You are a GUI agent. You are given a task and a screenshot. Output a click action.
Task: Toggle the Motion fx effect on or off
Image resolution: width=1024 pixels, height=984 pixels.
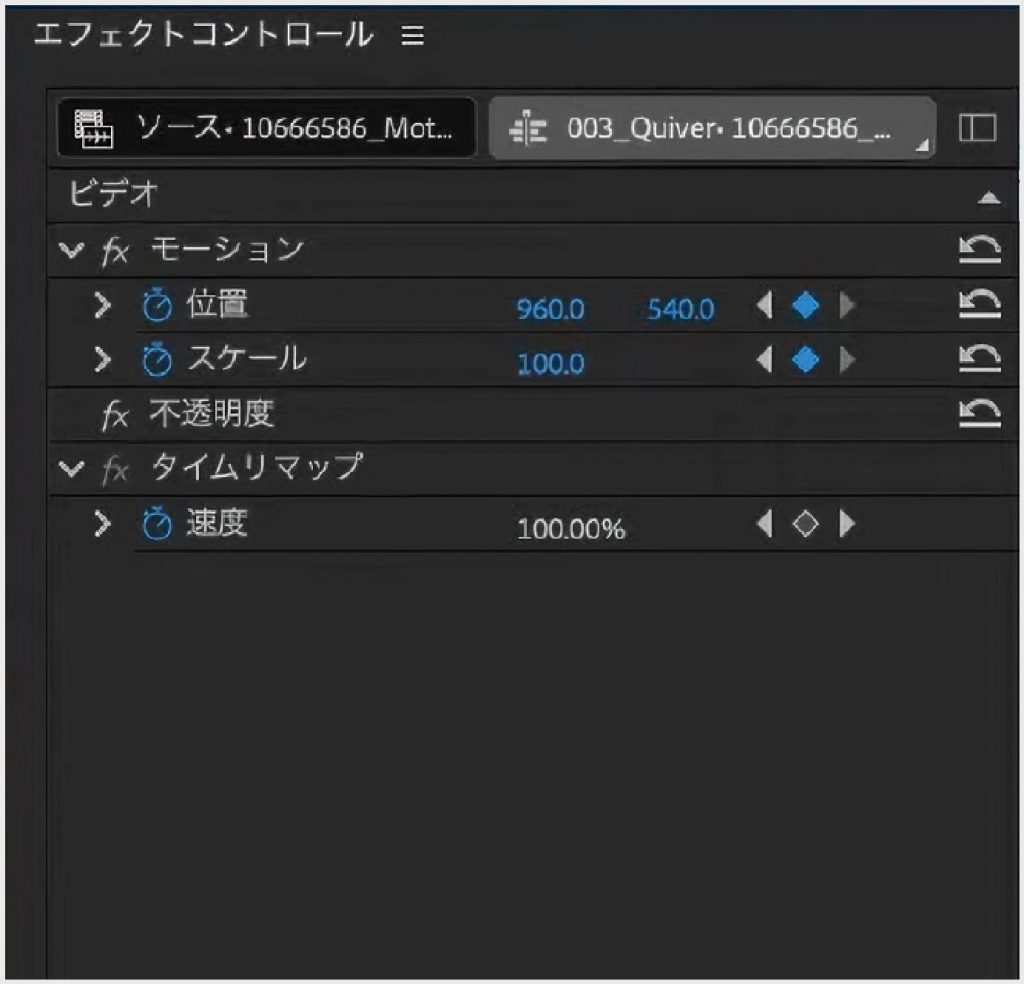tap(116, 251)
